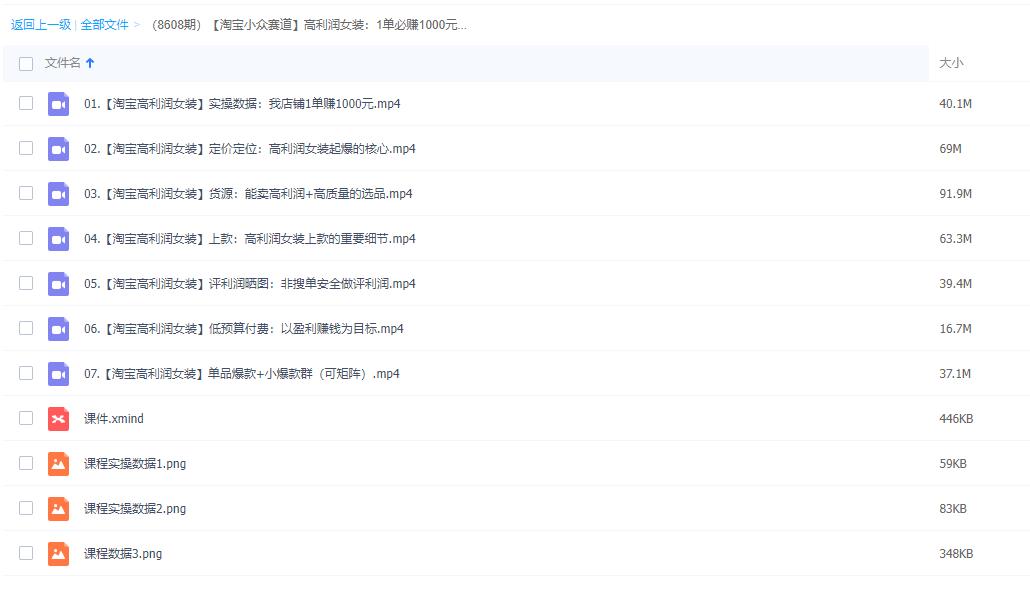Viewport: 1030px width, 592px height.
Task: Open the image 课程实操数据1.png
Action: pyautogui.click(x=135, y=464)
